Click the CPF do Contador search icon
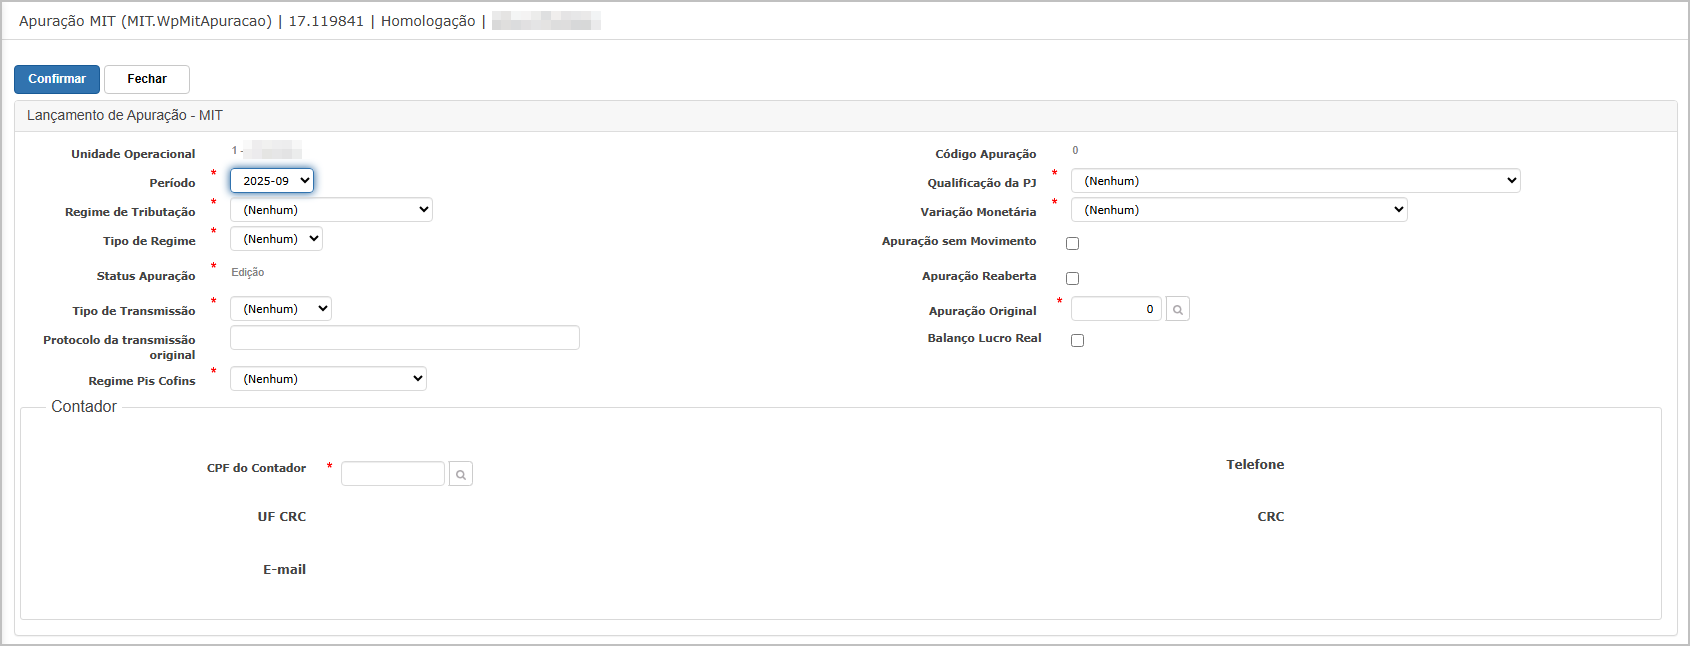 [461, 474]
